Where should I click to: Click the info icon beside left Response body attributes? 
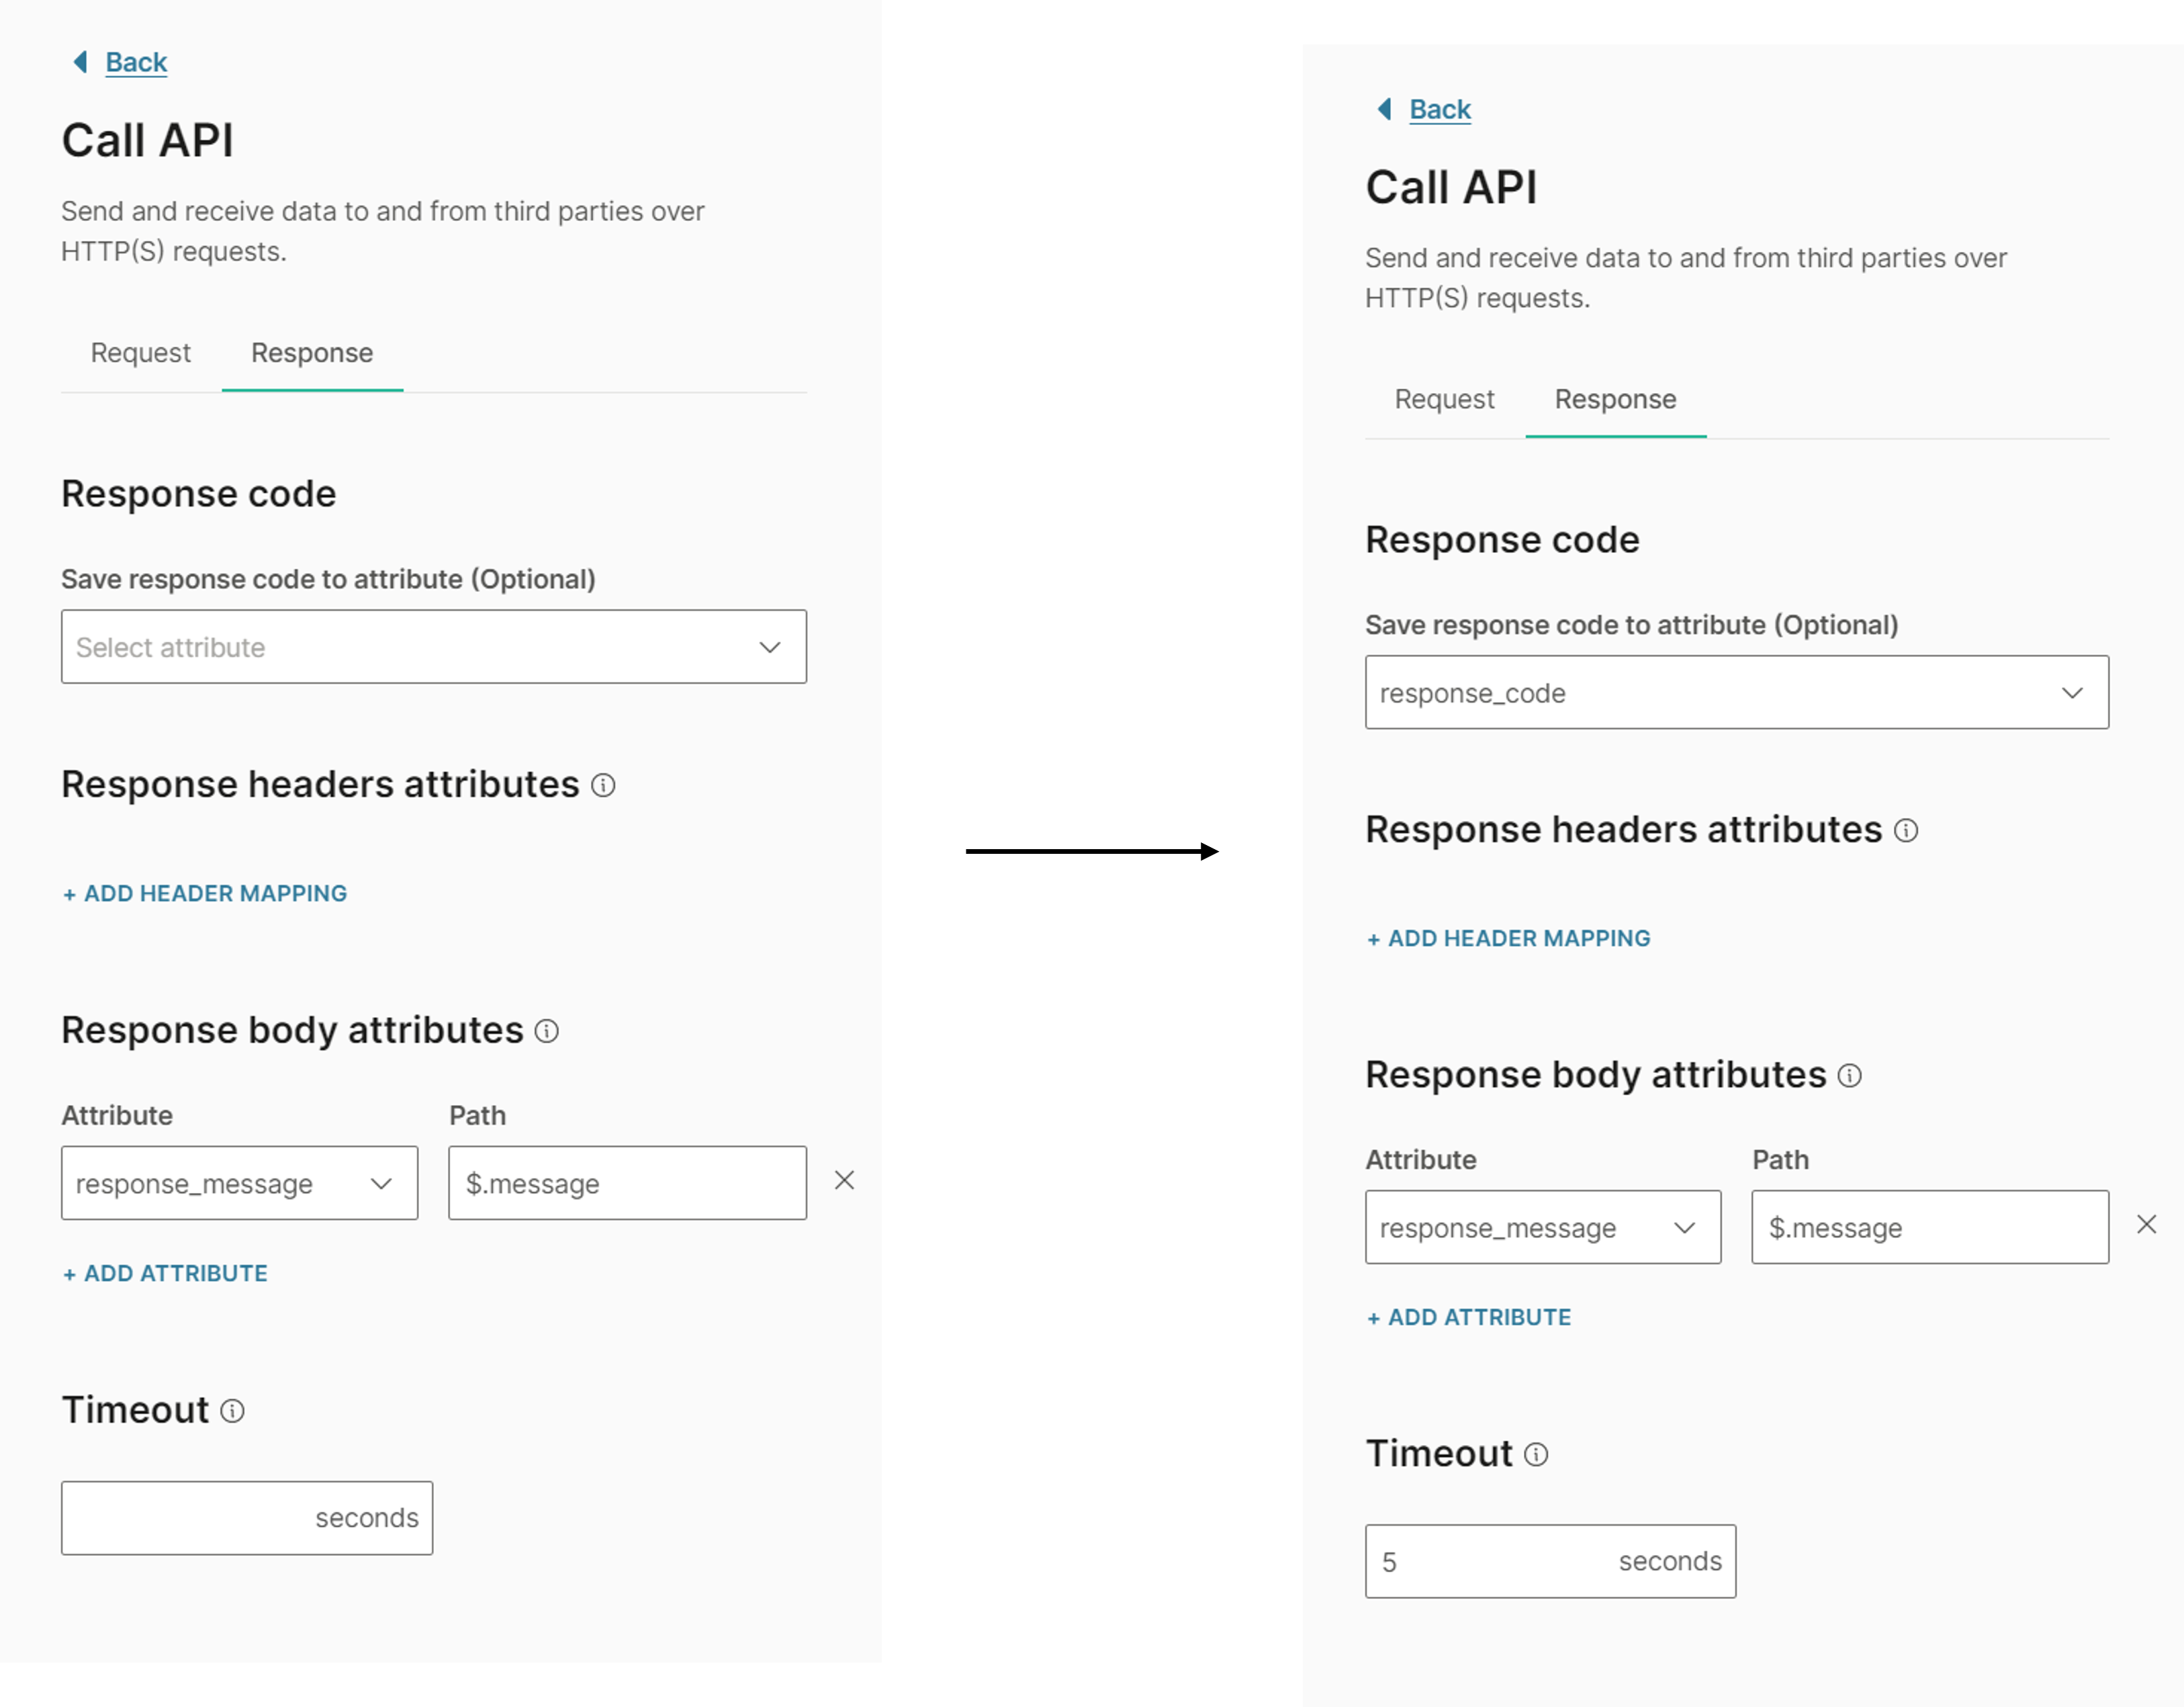[547, 1031]
